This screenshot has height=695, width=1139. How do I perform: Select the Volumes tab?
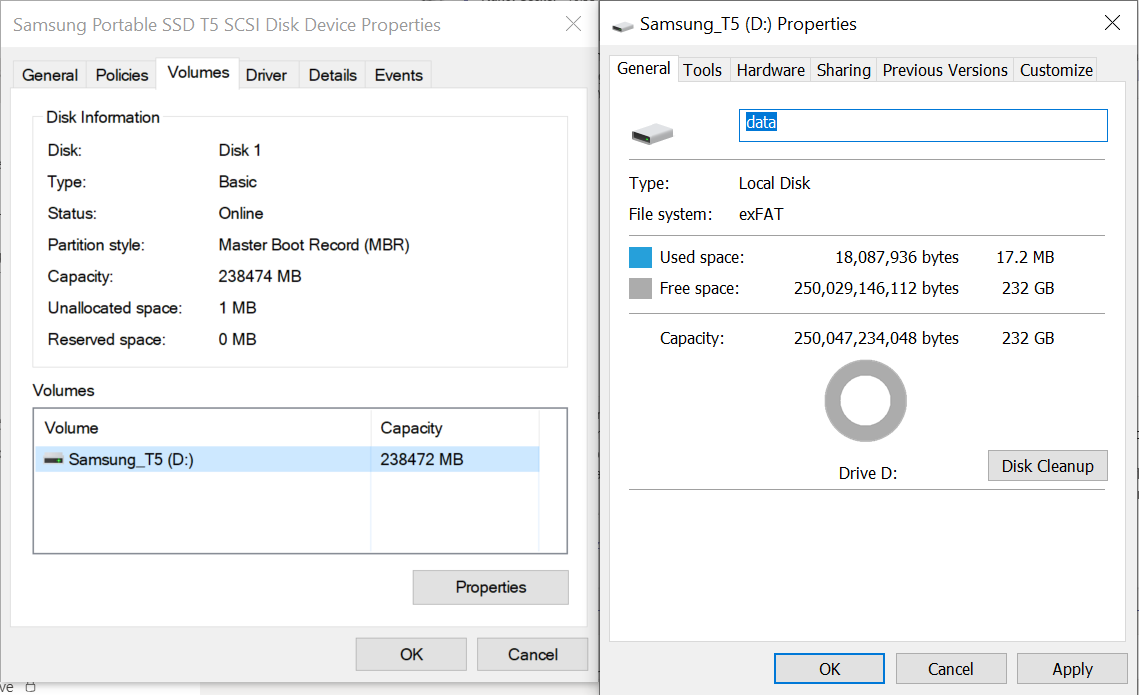coord(198,73)
